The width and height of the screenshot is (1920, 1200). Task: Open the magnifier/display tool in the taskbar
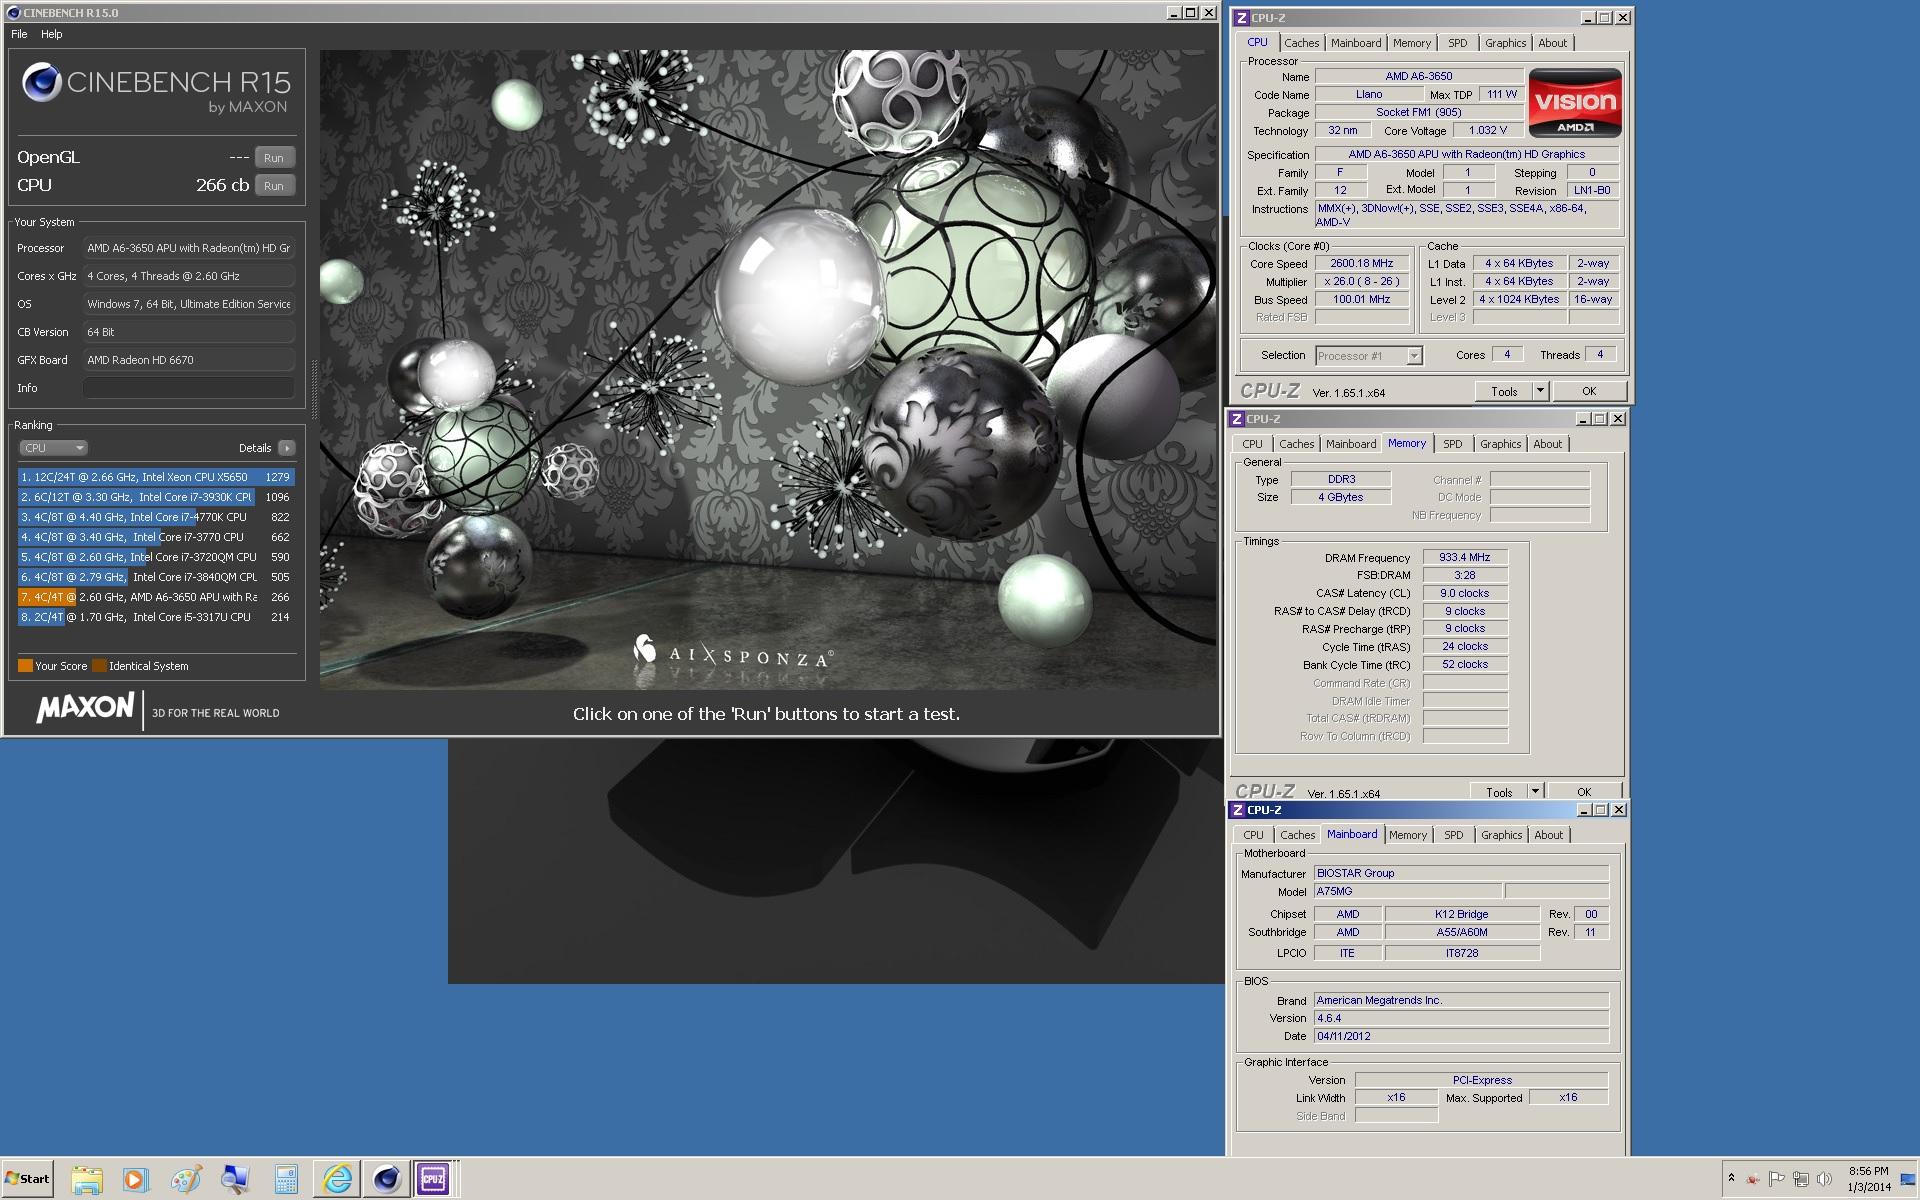(x=235, y=1179)
